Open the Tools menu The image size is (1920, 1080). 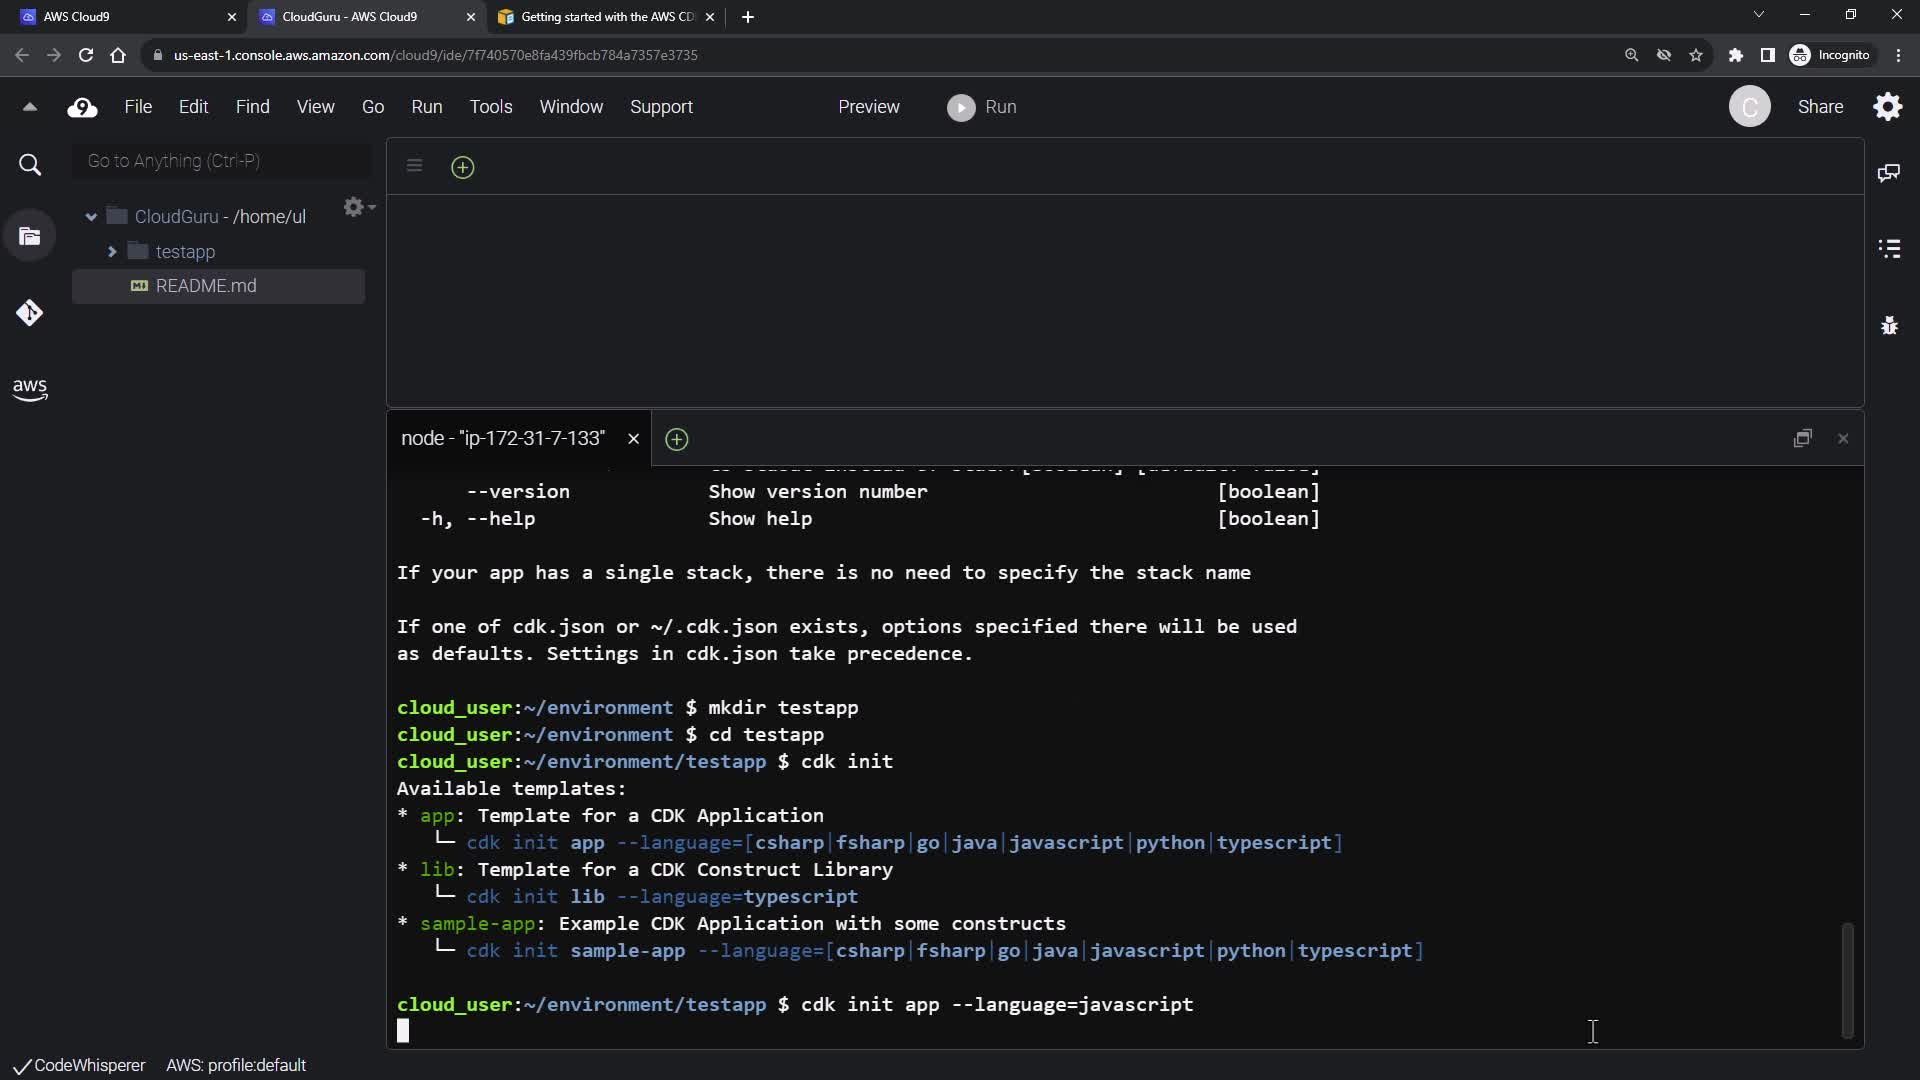tap(490, 107)
